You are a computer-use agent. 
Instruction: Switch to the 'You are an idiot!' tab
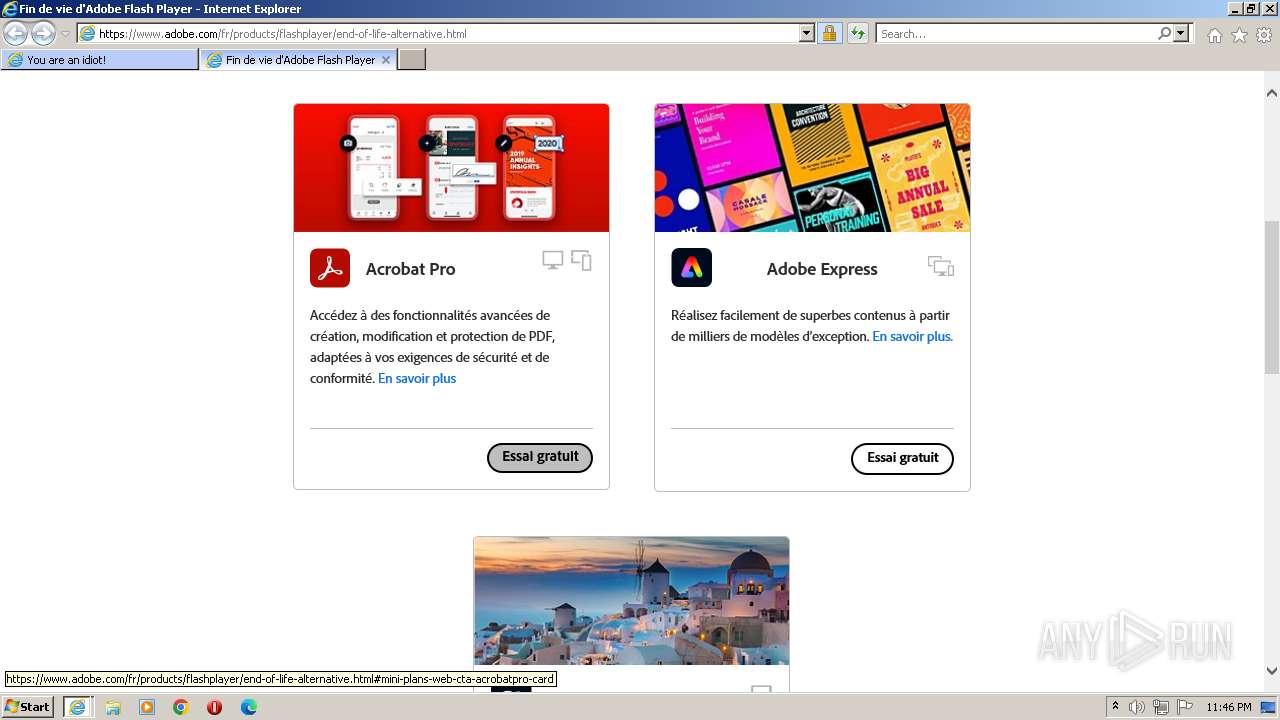click(100, 60)
